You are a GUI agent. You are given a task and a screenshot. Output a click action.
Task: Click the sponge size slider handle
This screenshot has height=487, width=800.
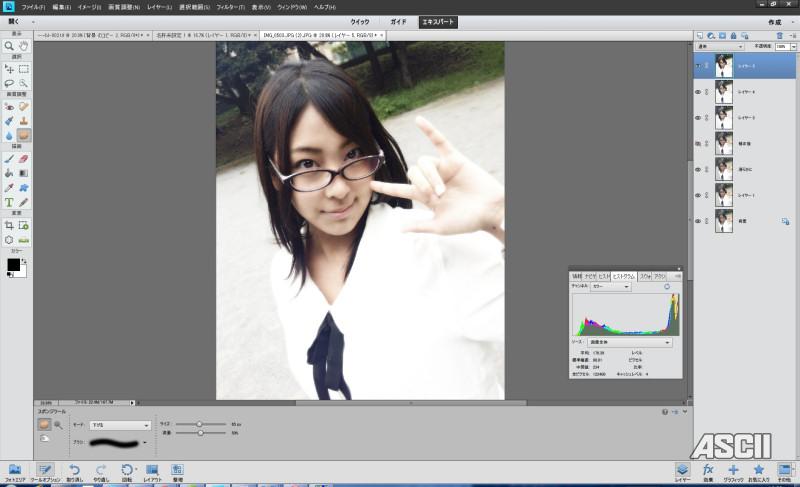click(x=199, y=424)
